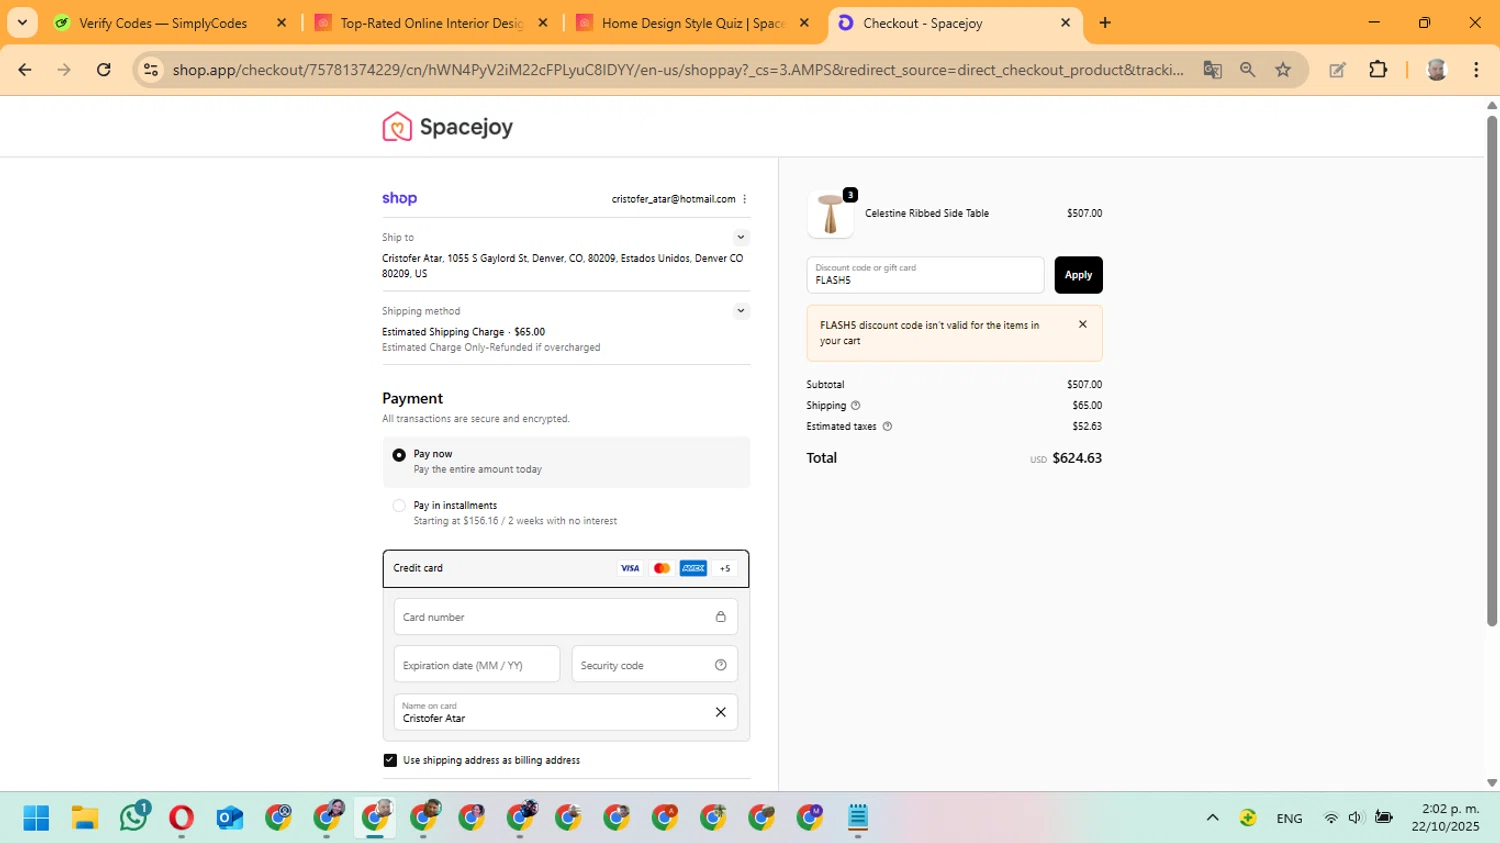1500x843 pixels.
Task: Expand the Shipping method section
Action: [x=741, y=311]
